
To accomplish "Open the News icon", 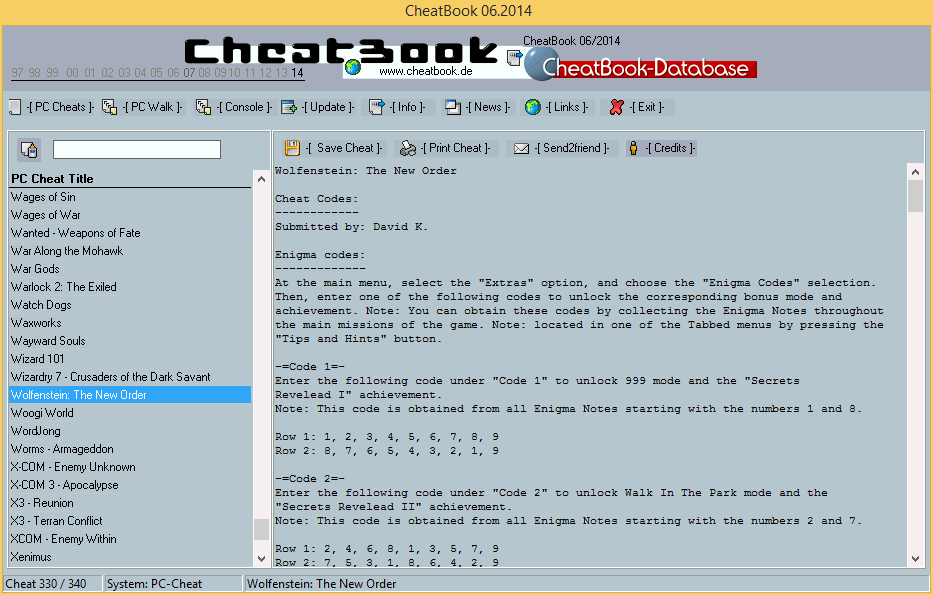I will [x=453, y=107].
